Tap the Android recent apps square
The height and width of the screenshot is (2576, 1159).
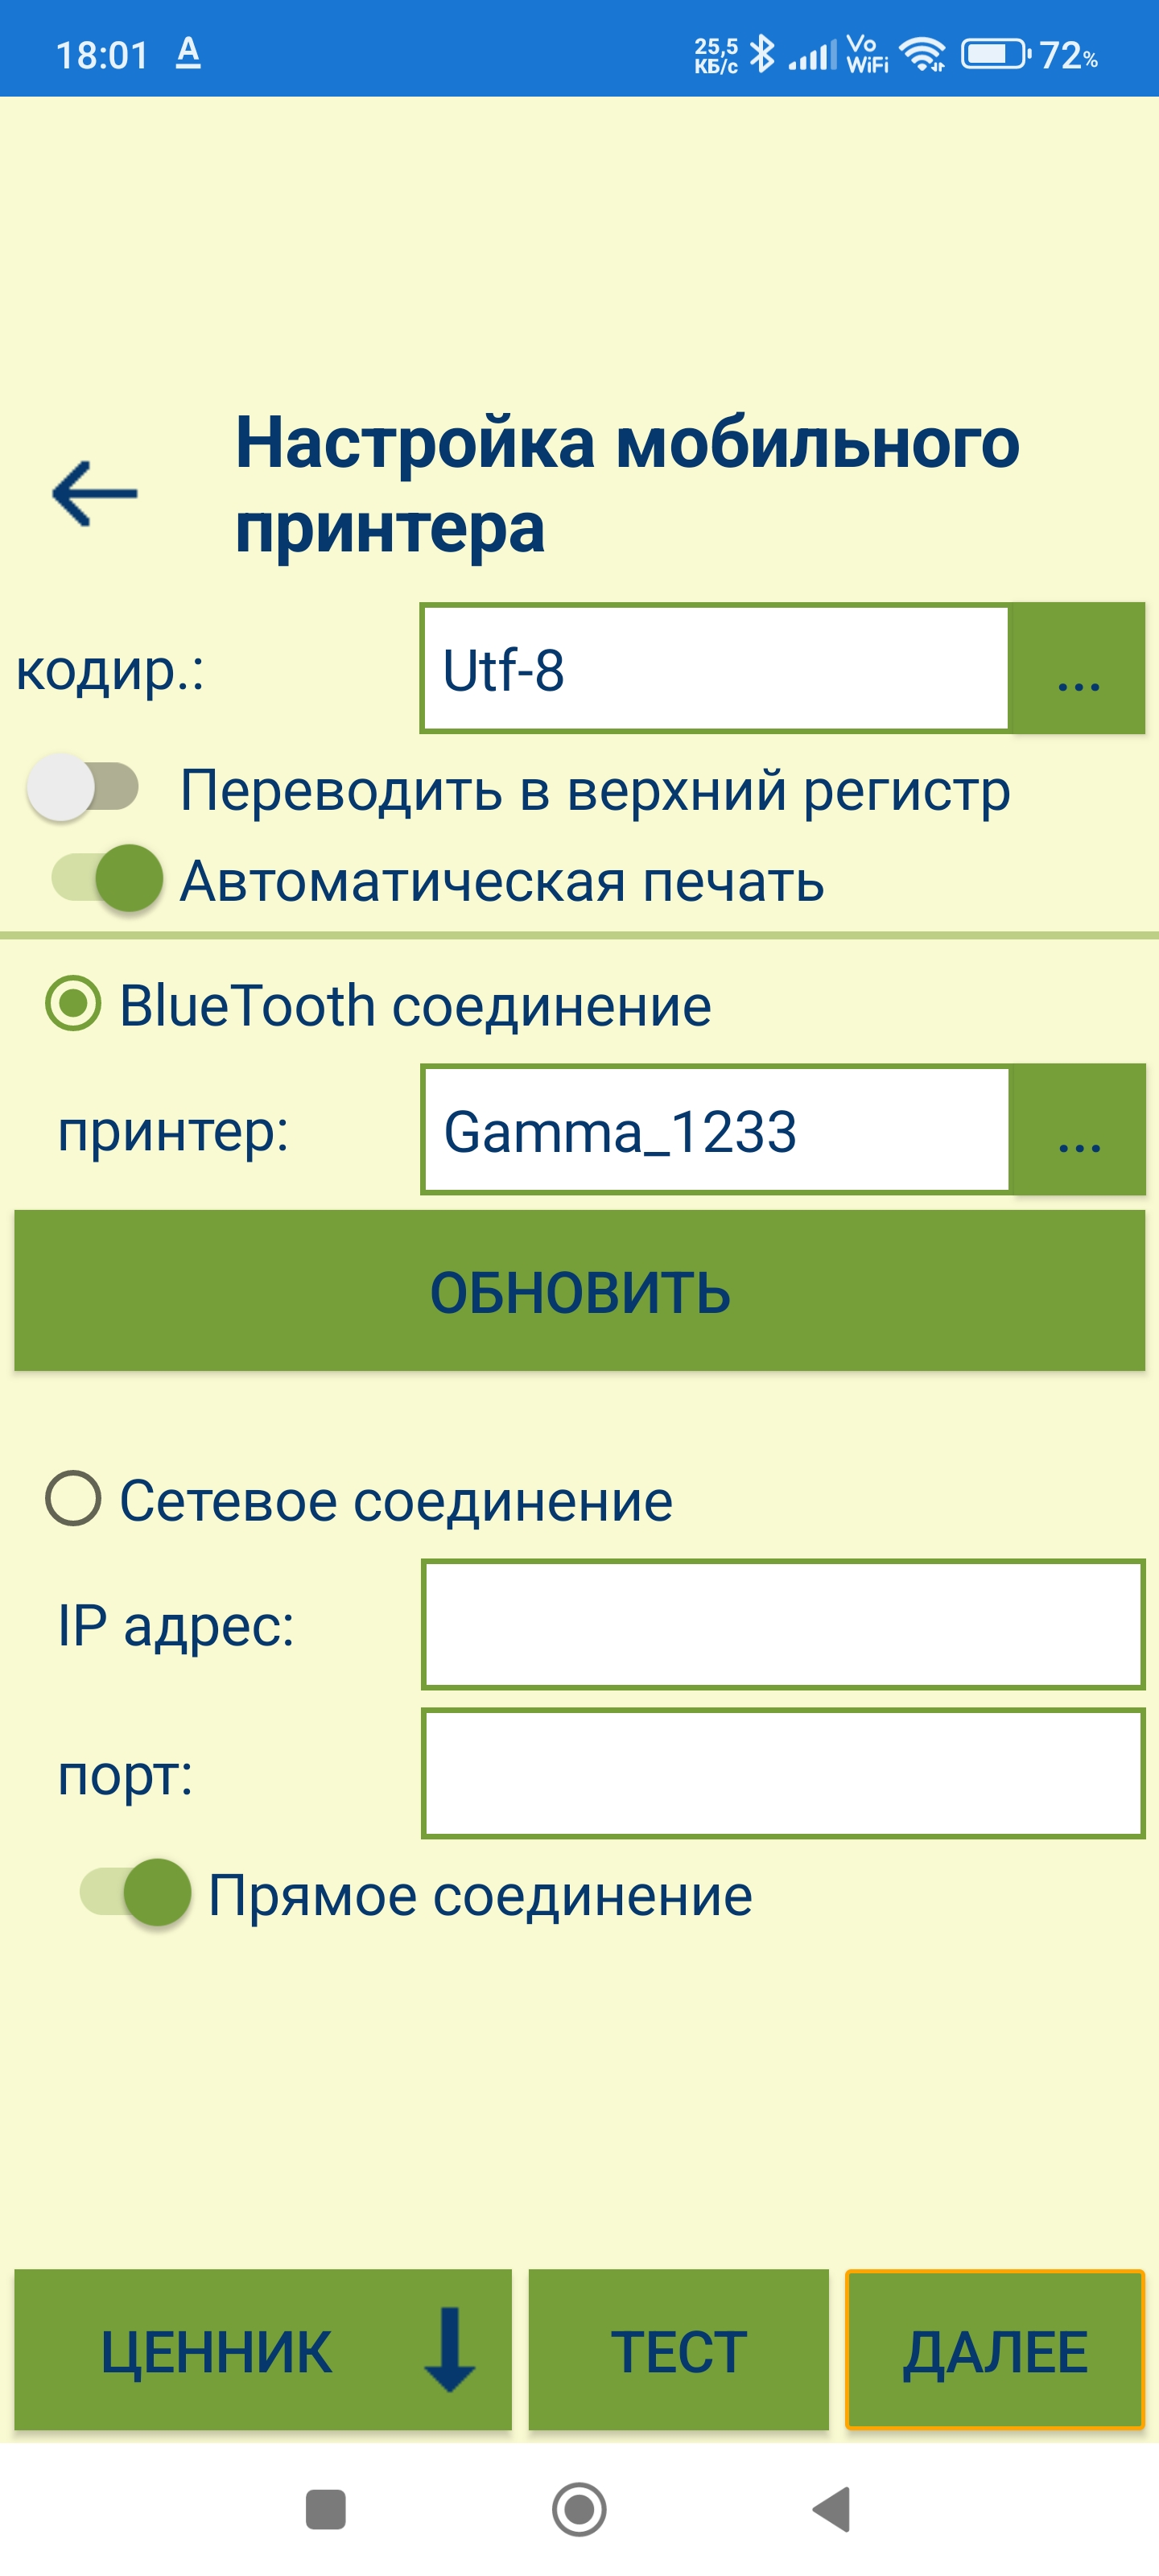[325, 2509]
